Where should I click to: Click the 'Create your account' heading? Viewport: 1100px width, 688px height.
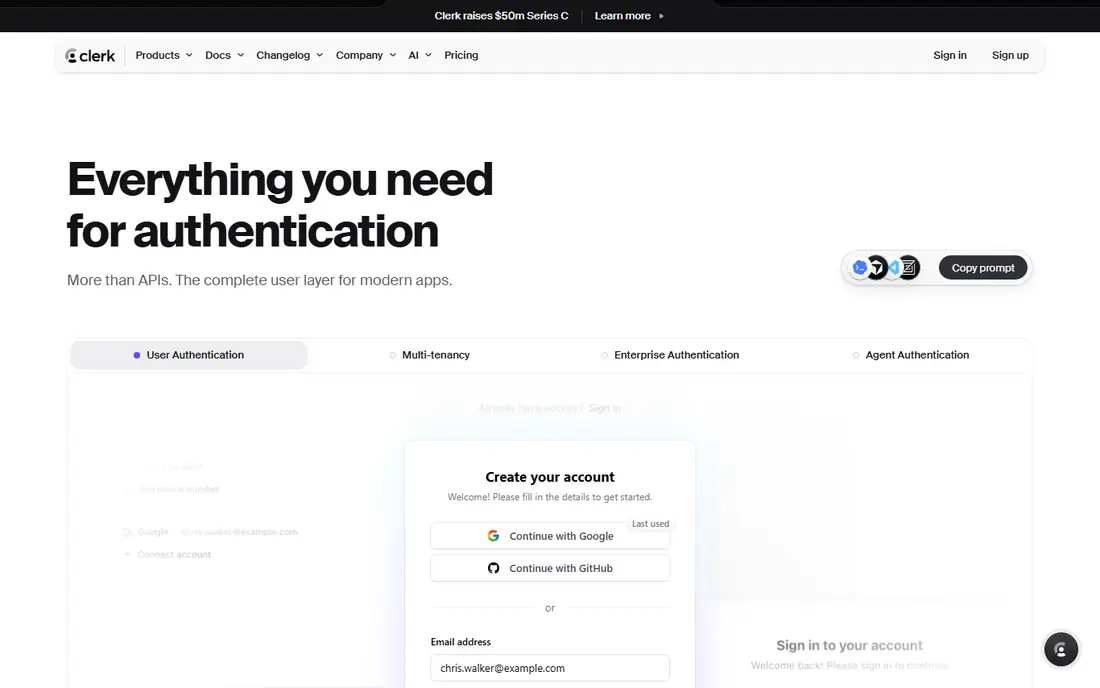pyautogui.click(x=550, y=477)
